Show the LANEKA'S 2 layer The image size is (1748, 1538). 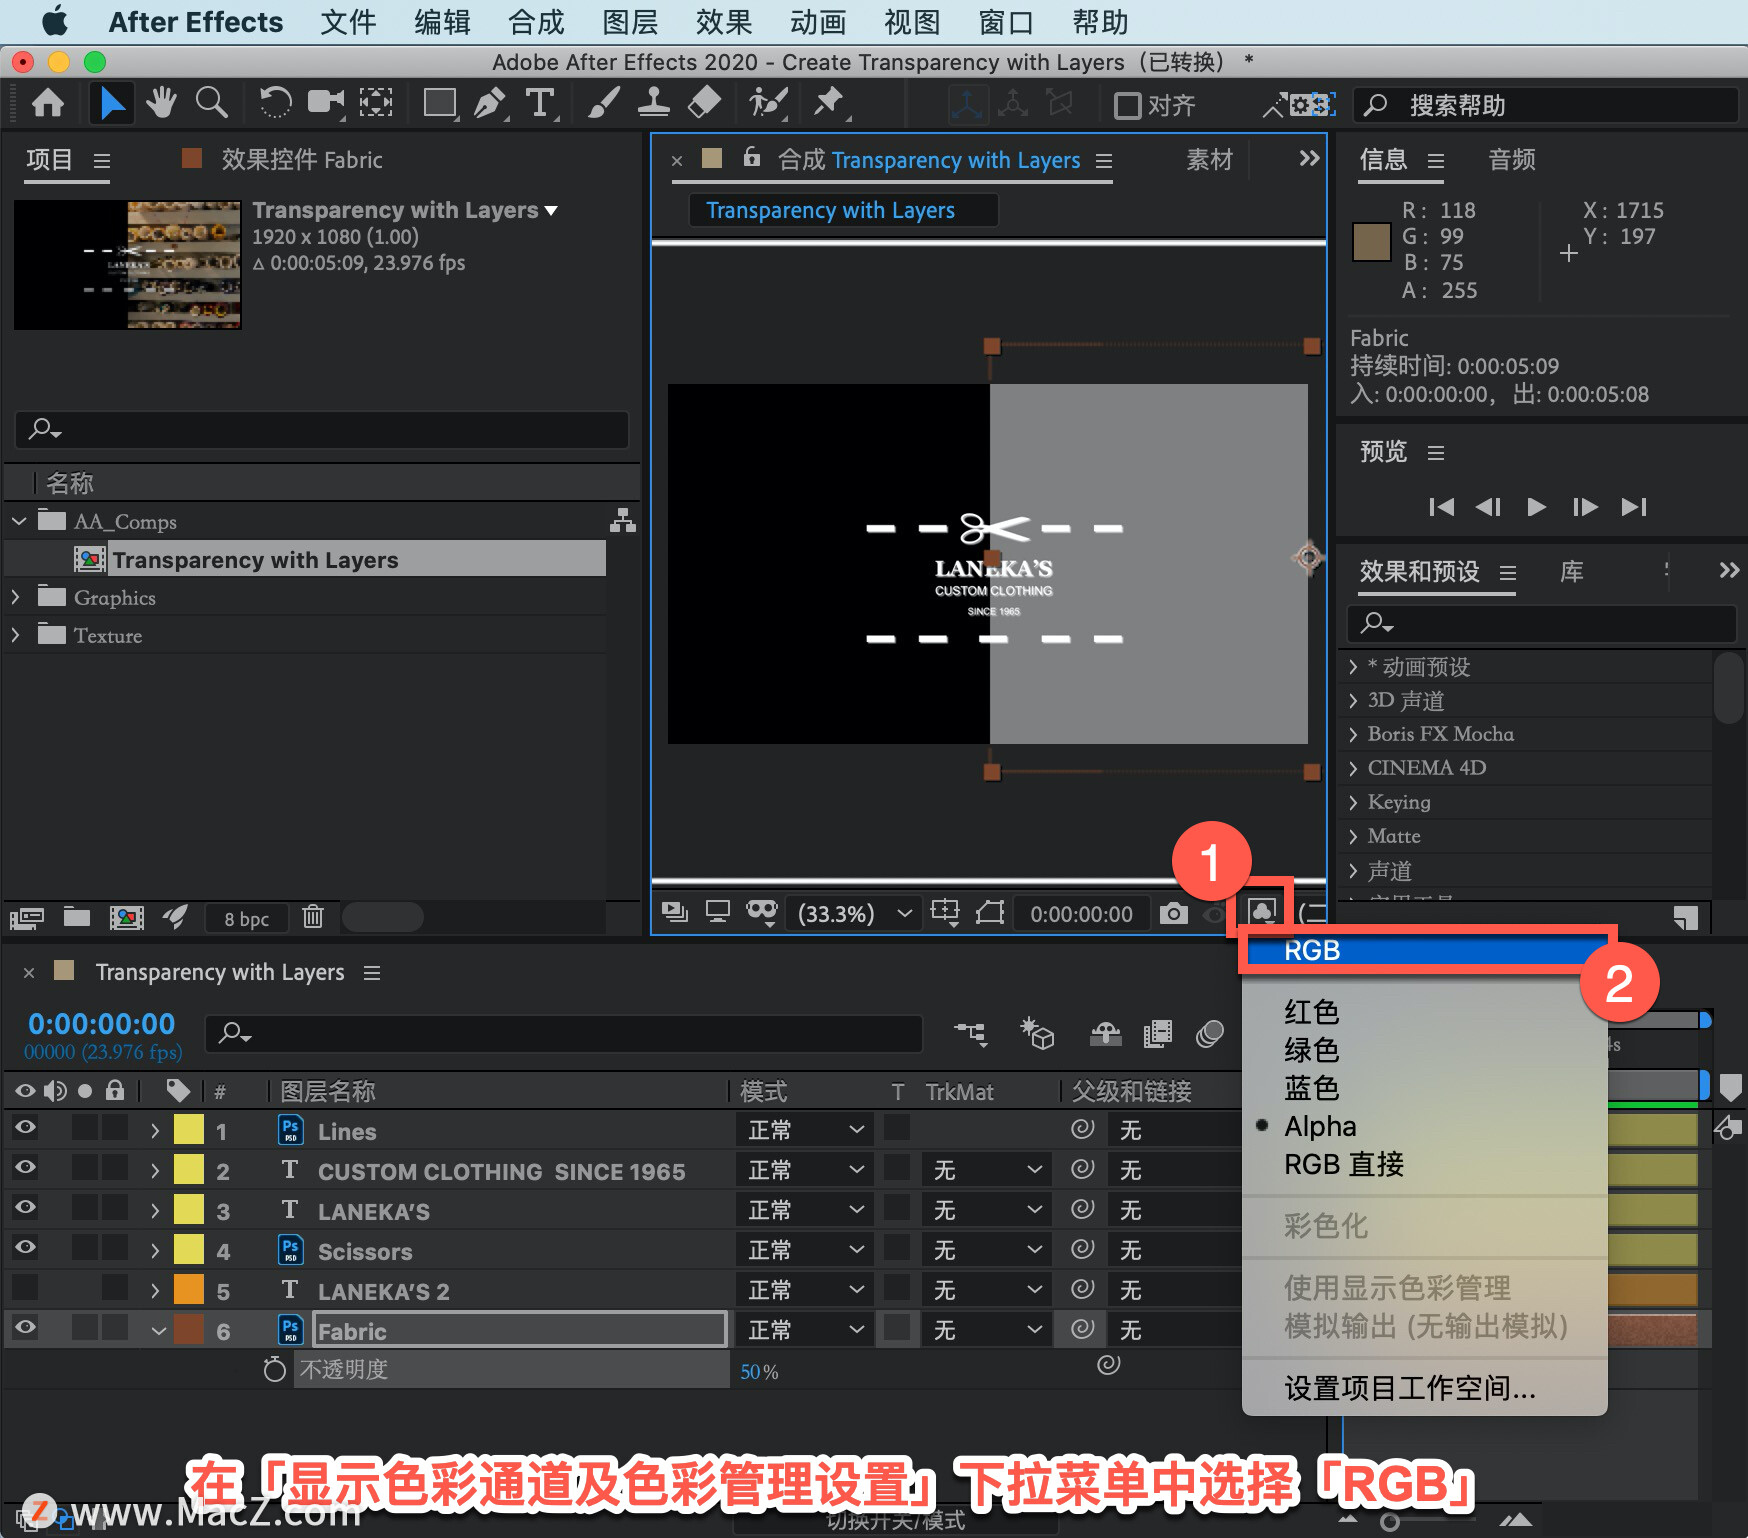tap(25, 1288)
